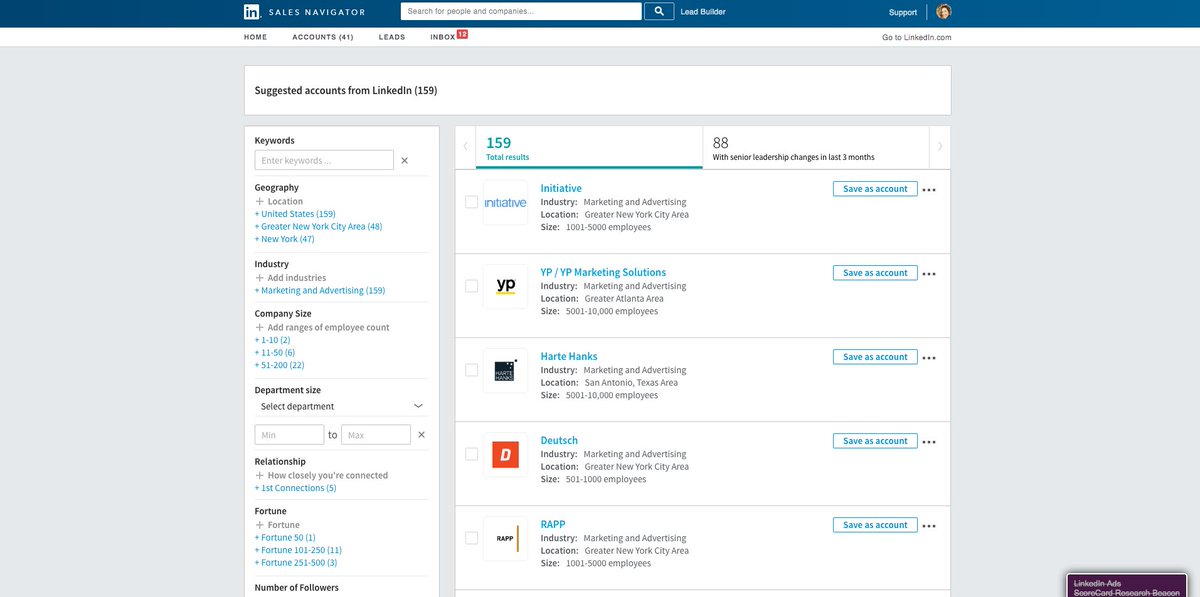Add Fortune filter plus icon
Viewport: 1200px width, 597px height.
click(x=260, y=524)
